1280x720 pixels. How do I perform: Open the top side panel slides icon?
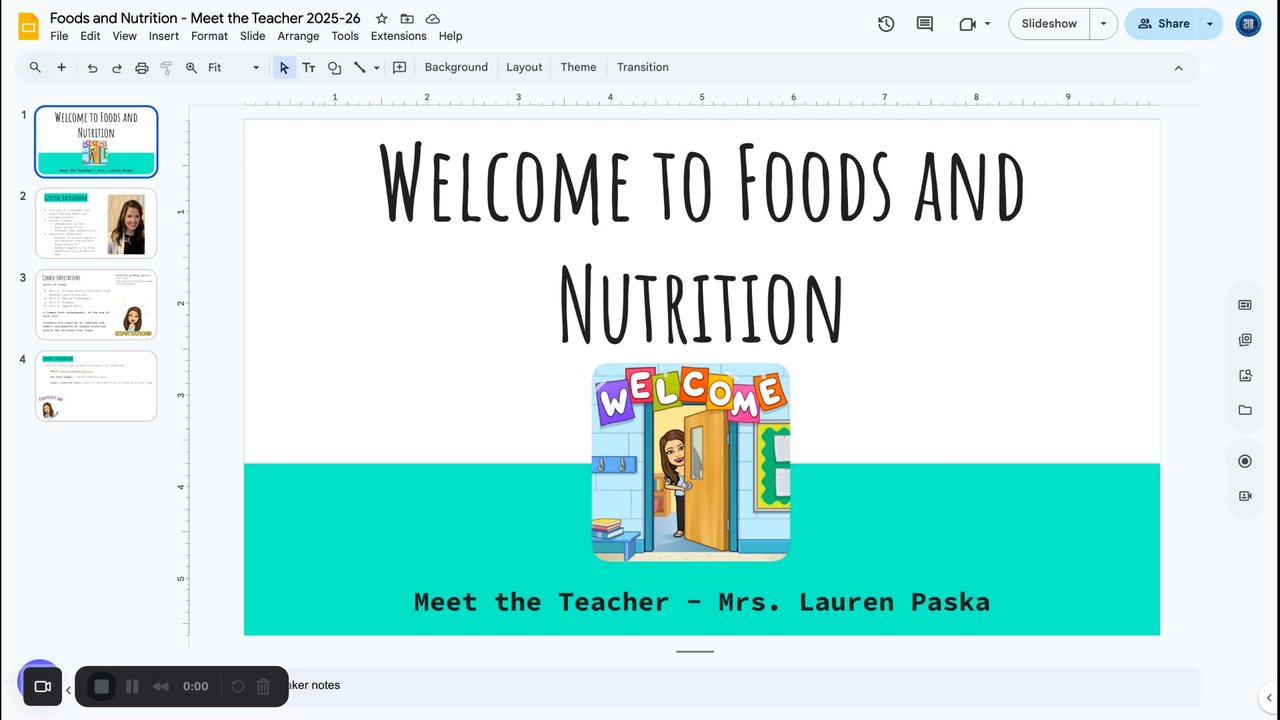pos(1245,305)
